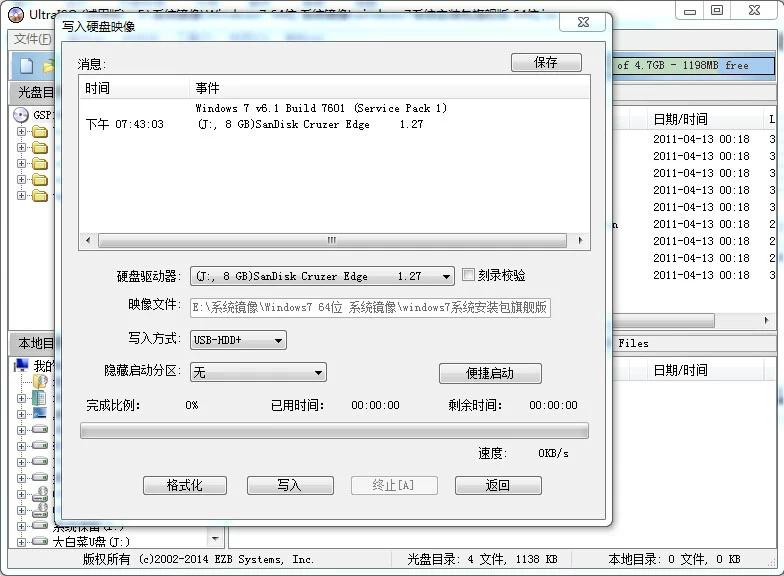Click the '0%' completion value
The height and width of the screenshot is (576, 784).
click(x=192, y=405)
